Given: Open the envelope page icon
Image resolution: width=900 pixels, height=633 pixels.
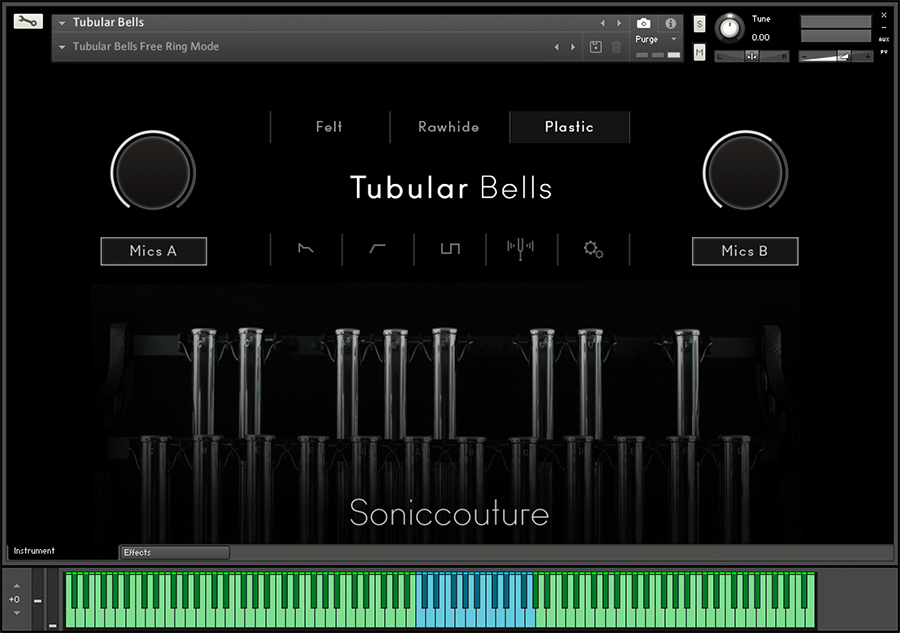Looking at the screenshot, I should [x=306, y=249].
